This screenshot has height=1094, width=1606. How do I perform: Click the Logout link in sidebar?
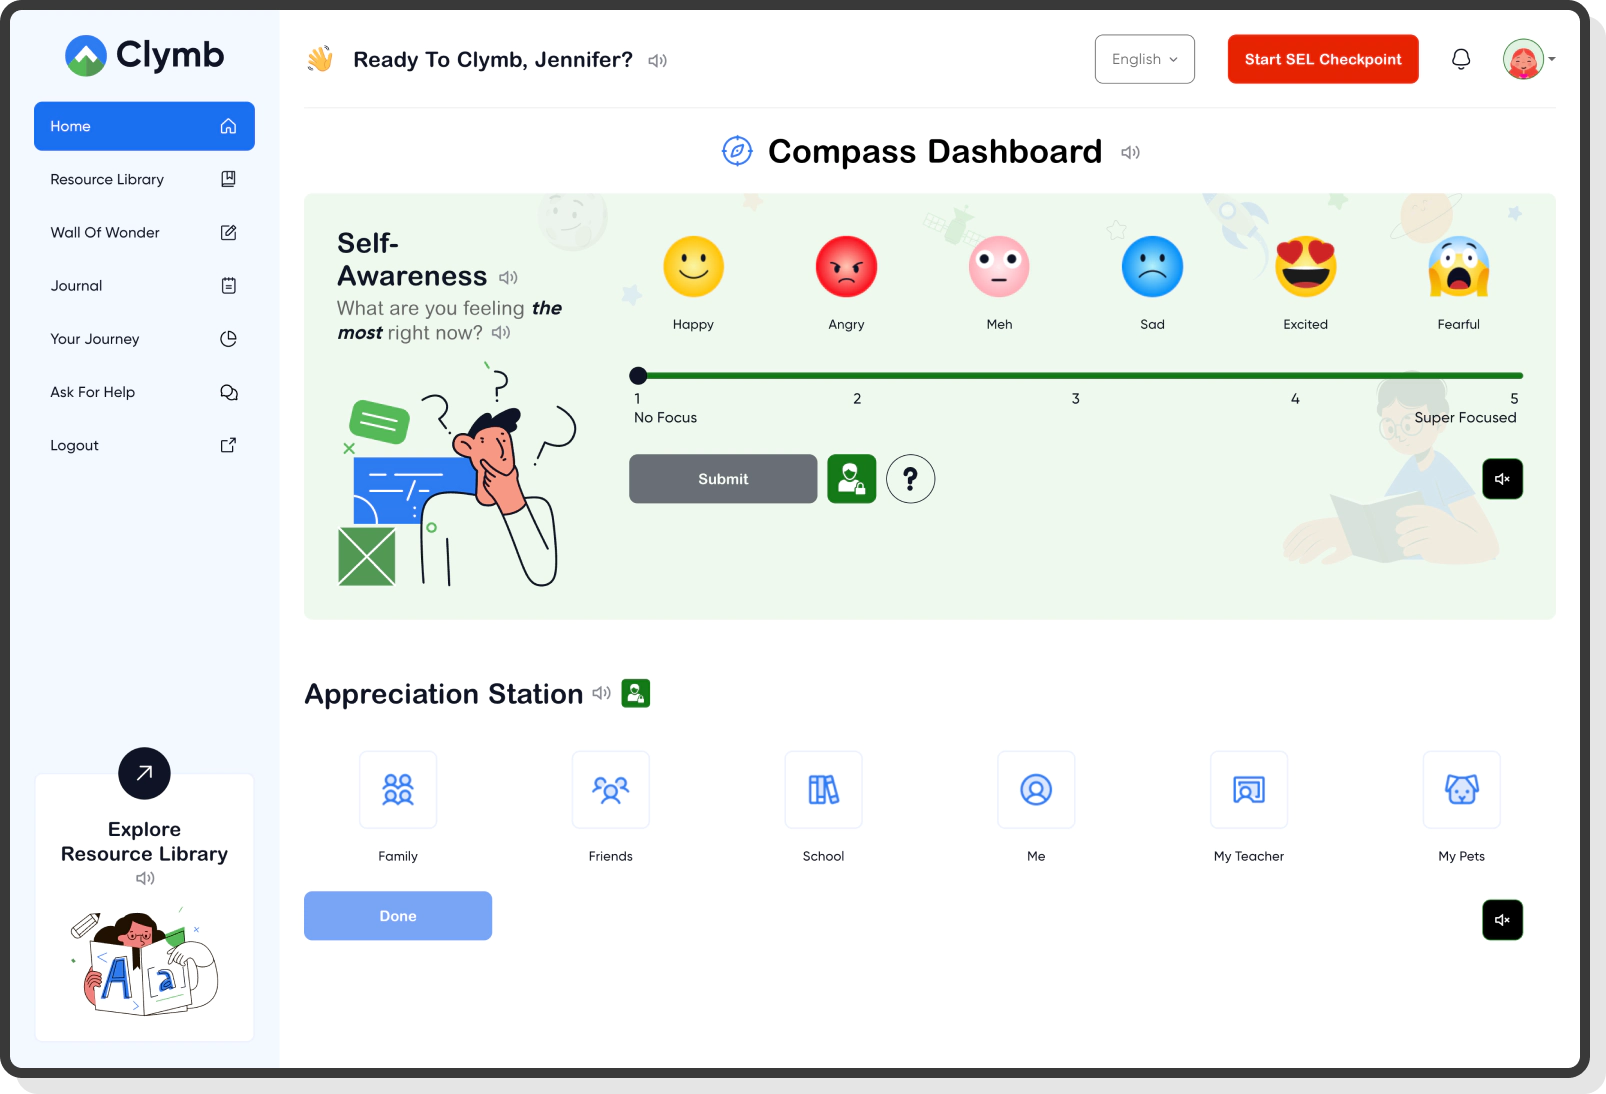tap(74, 445)
